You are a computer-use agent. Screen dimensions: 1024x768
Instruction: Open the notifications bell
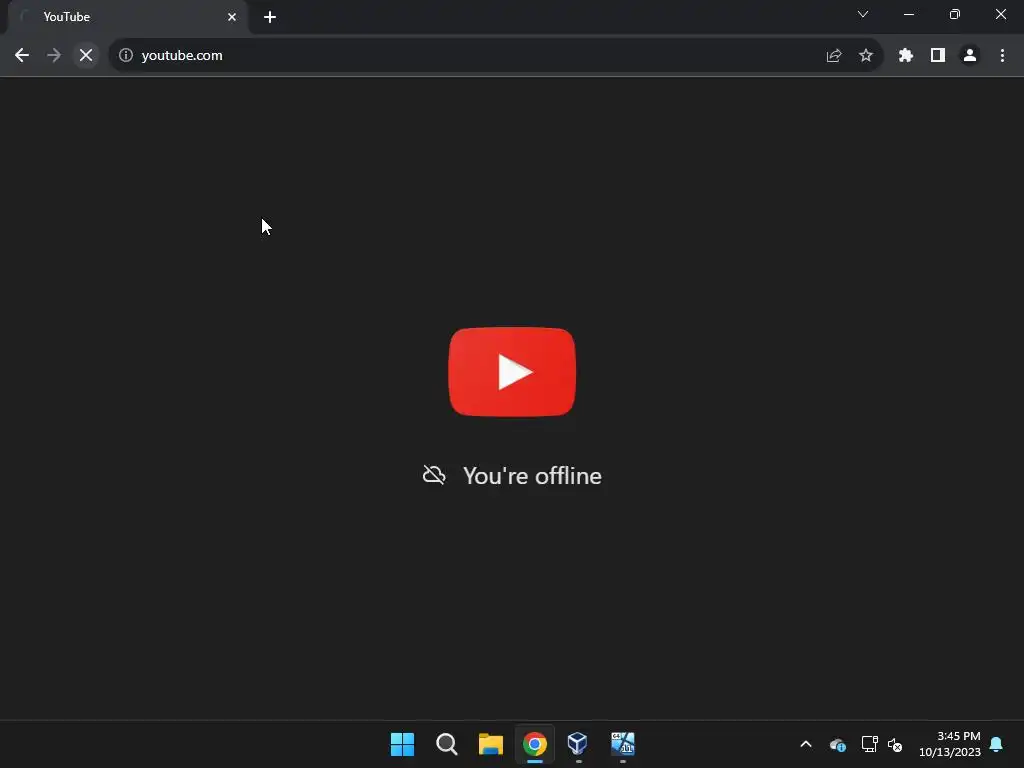point(997,744)
